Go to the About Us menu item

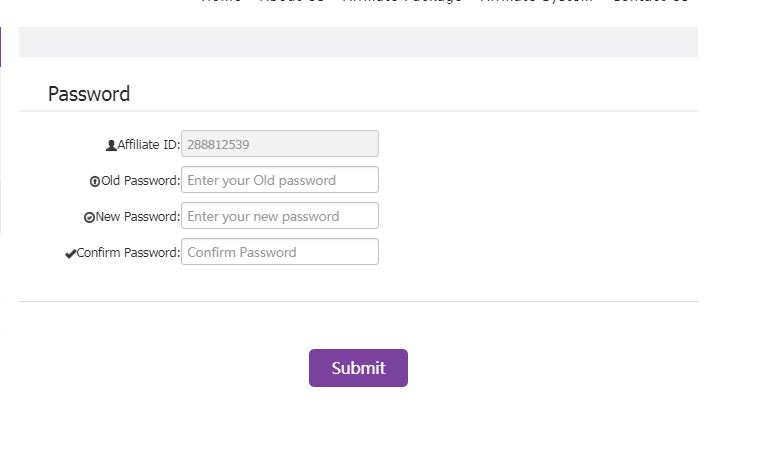tap(291, 2)
